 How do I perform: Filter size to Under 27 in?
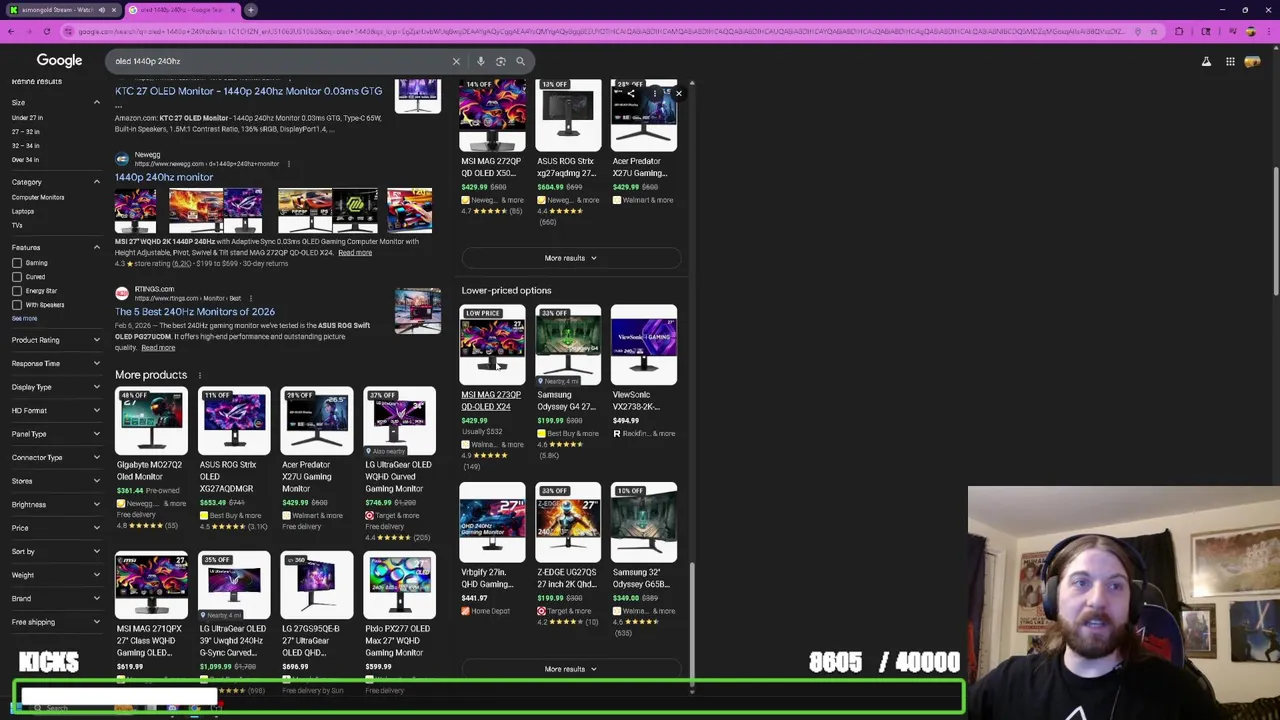pyautogui.click(x=27, y=118)
